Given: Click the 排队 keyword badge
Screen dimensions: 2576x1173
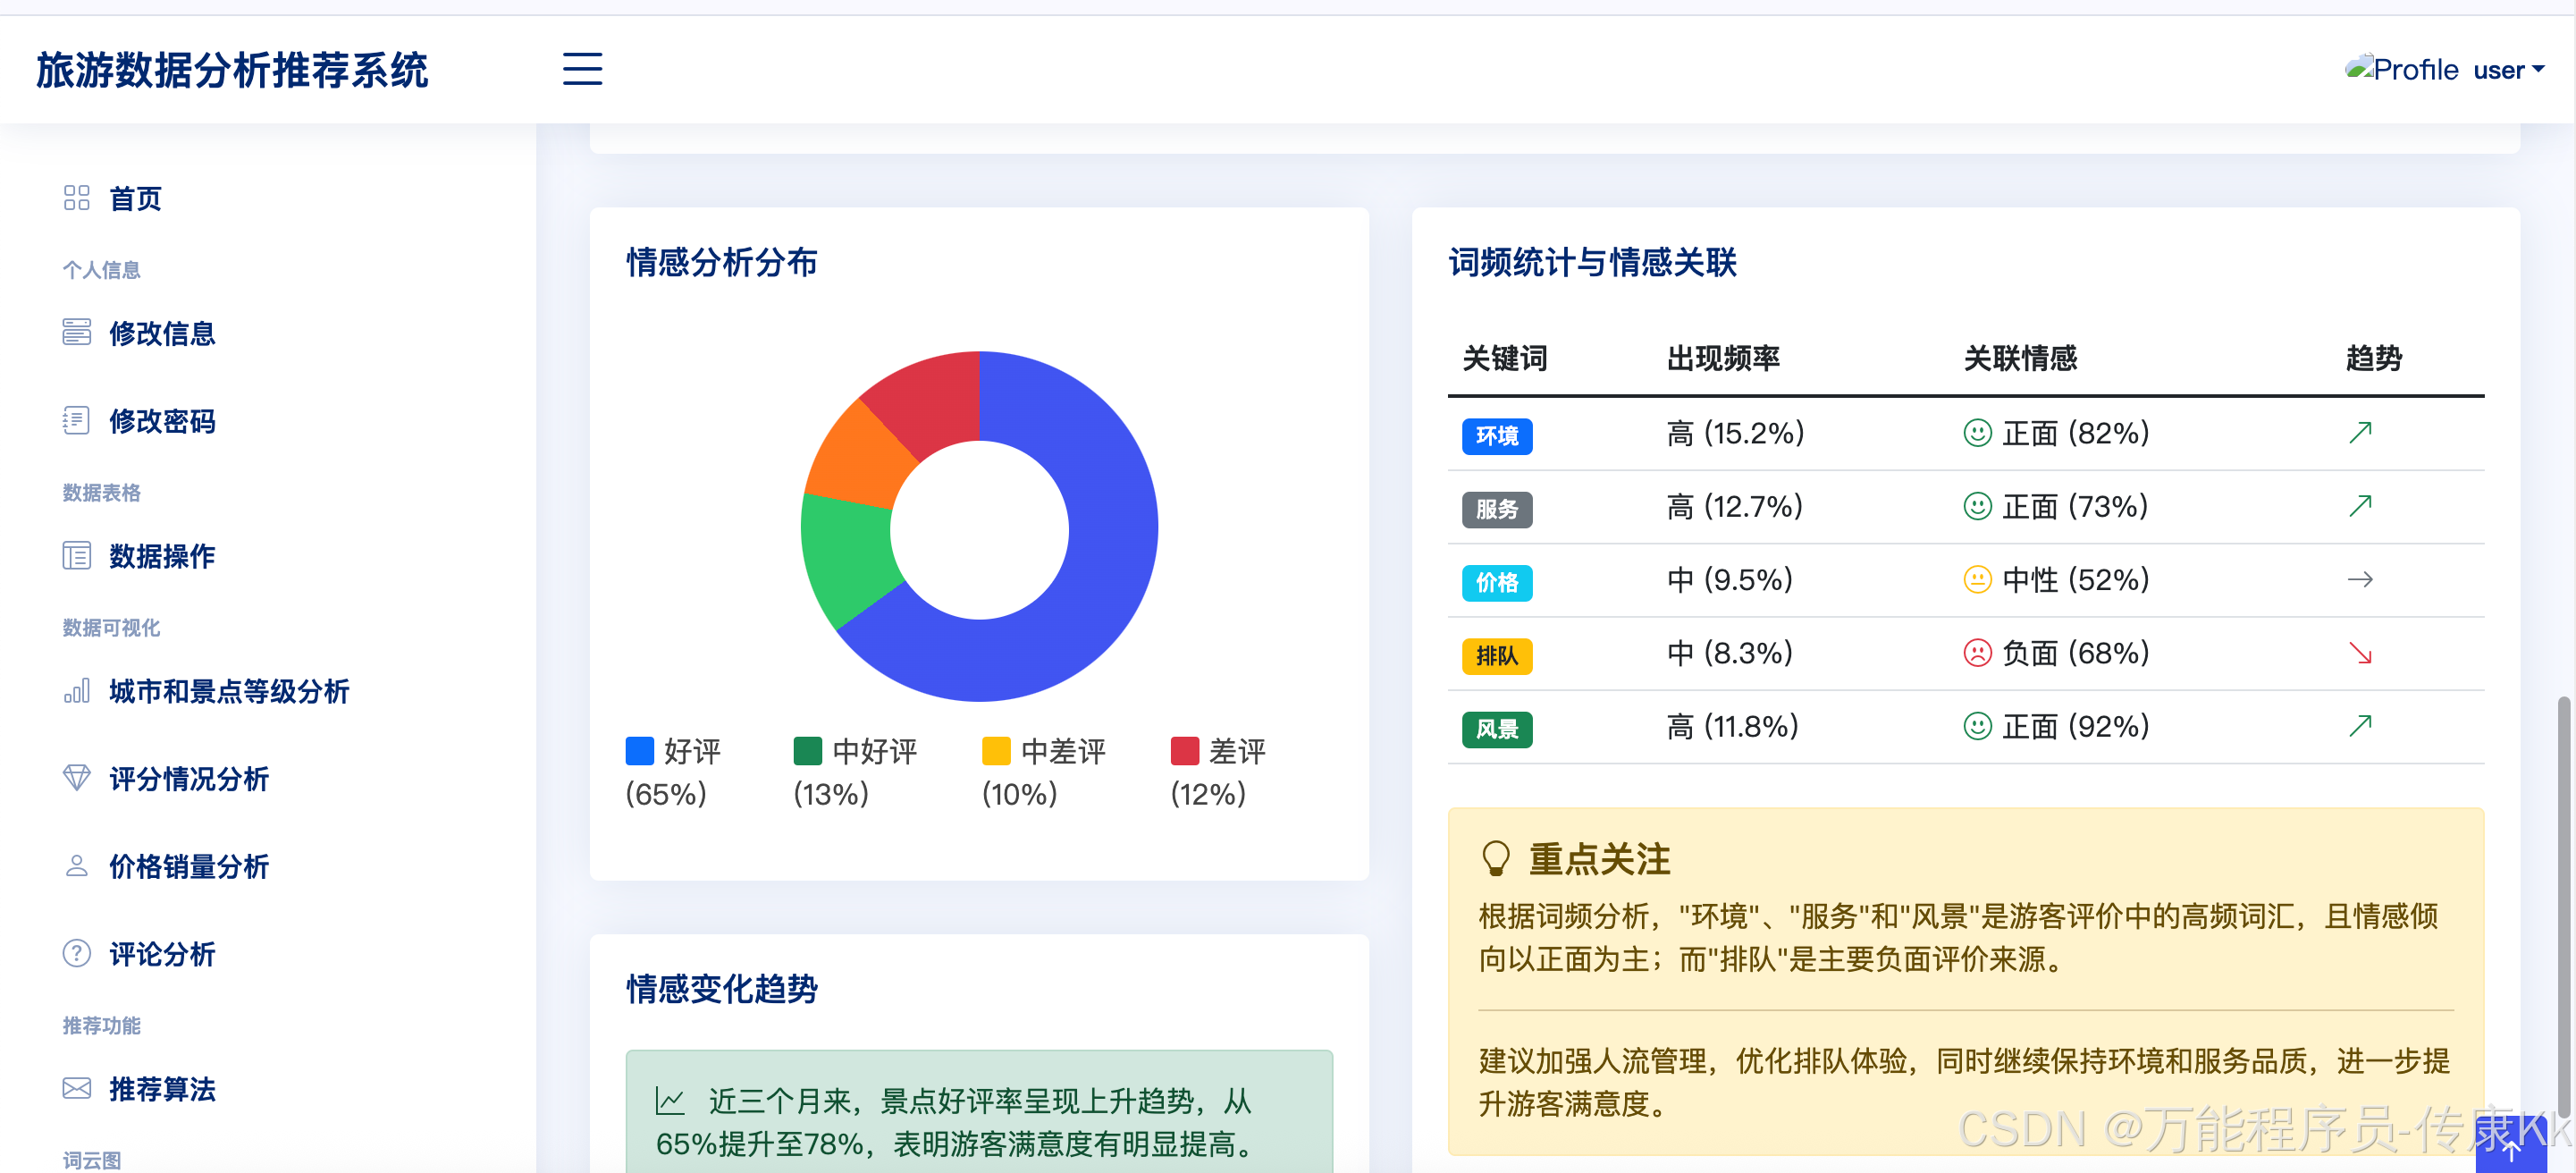Looking at the screenshot, I should point(1496,656).
